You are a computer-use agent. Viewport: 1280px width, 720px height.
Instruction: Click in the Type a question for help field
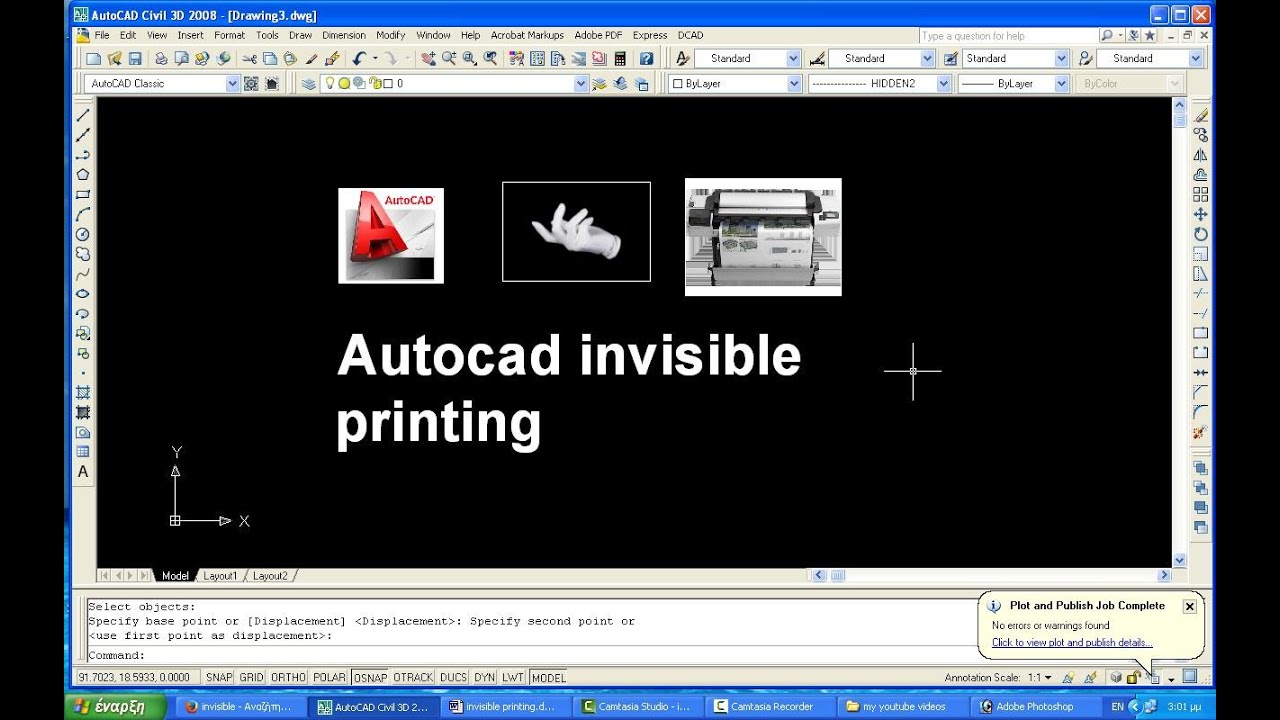click(1008, 36)
